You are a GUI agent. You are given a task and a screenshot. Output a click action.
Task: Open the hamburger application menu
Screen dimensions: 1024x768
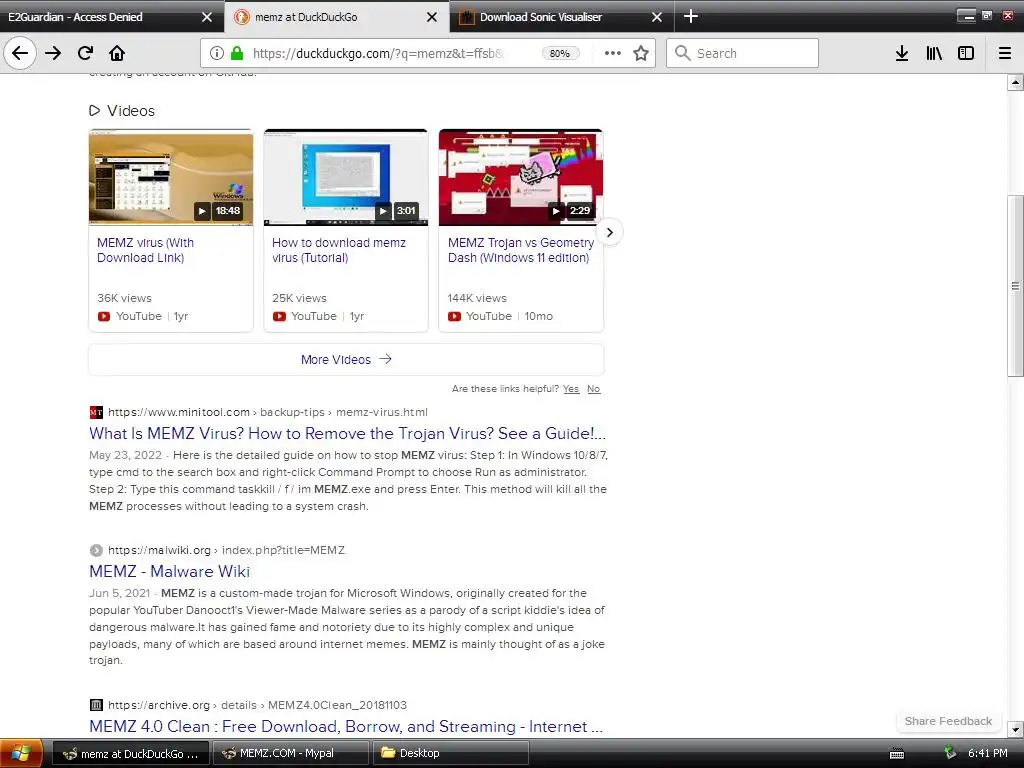pyautogui.click(x=1005, y=53)
